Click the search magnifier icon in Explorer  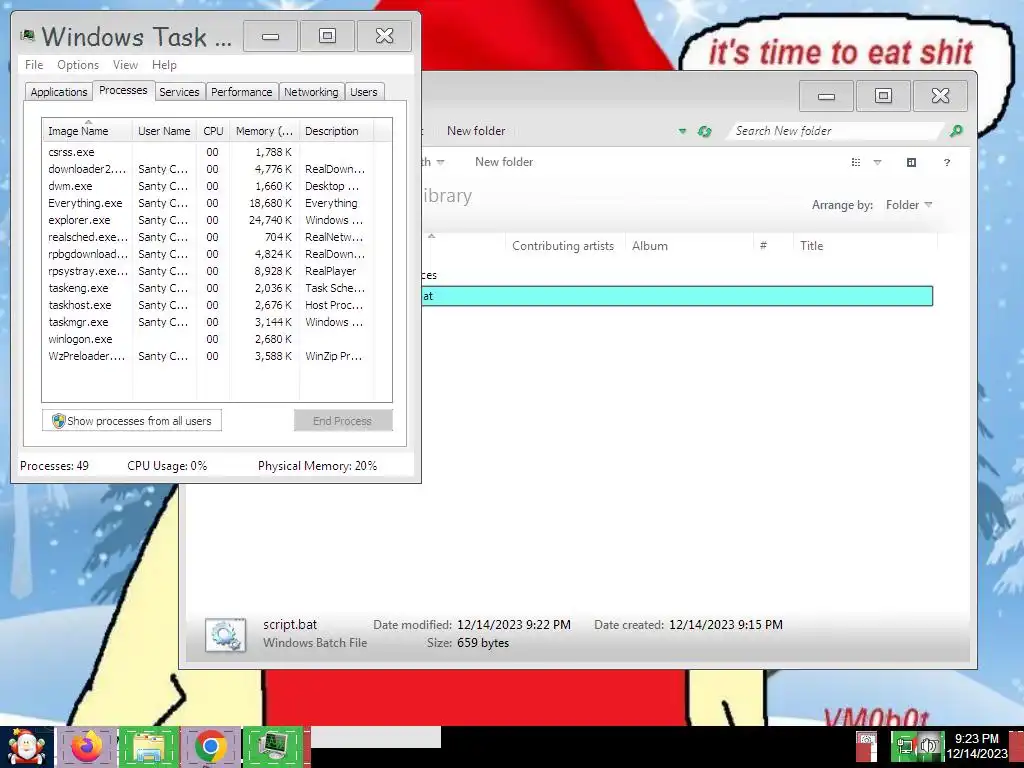(x=956, y=131)
